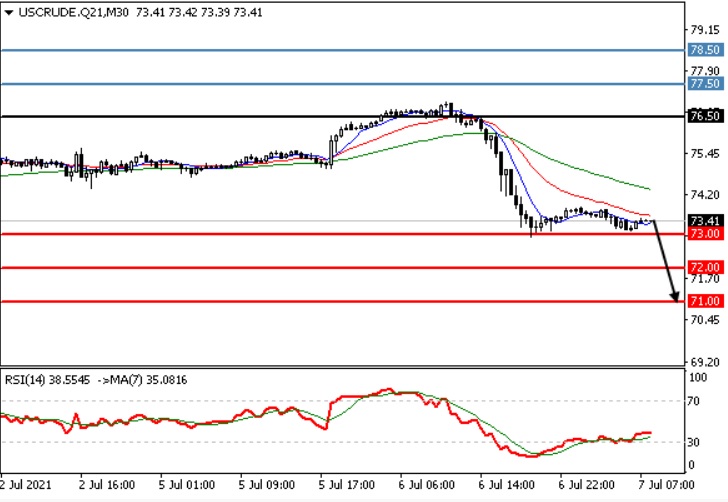Select the 72.00 red support level label
The width and height of the screenshot is (728, 502).
click(705, 267)
